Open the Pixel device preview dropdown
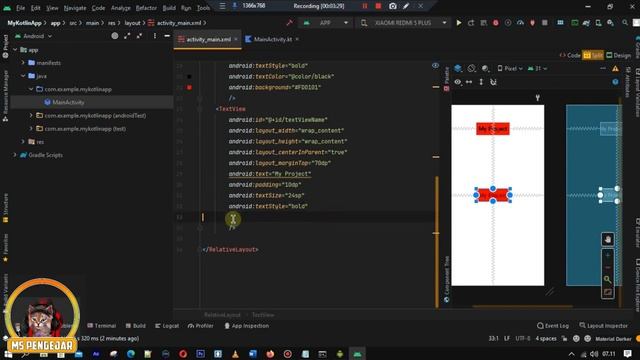This screenshot has height=360, width=640. pyautogui.click(x=510, y=69)
